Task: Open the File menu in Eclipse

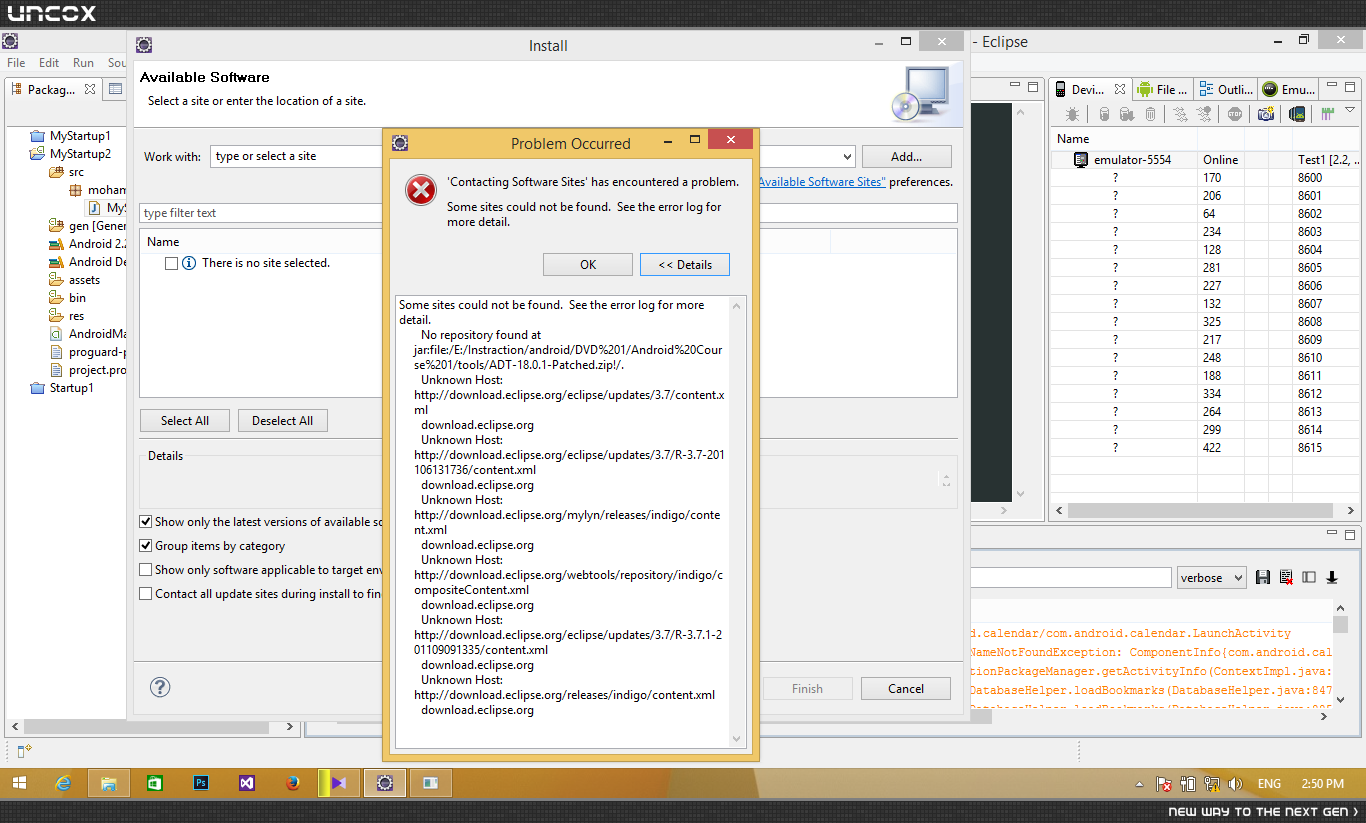Action: pyautogui.click(x=16, y=63)
